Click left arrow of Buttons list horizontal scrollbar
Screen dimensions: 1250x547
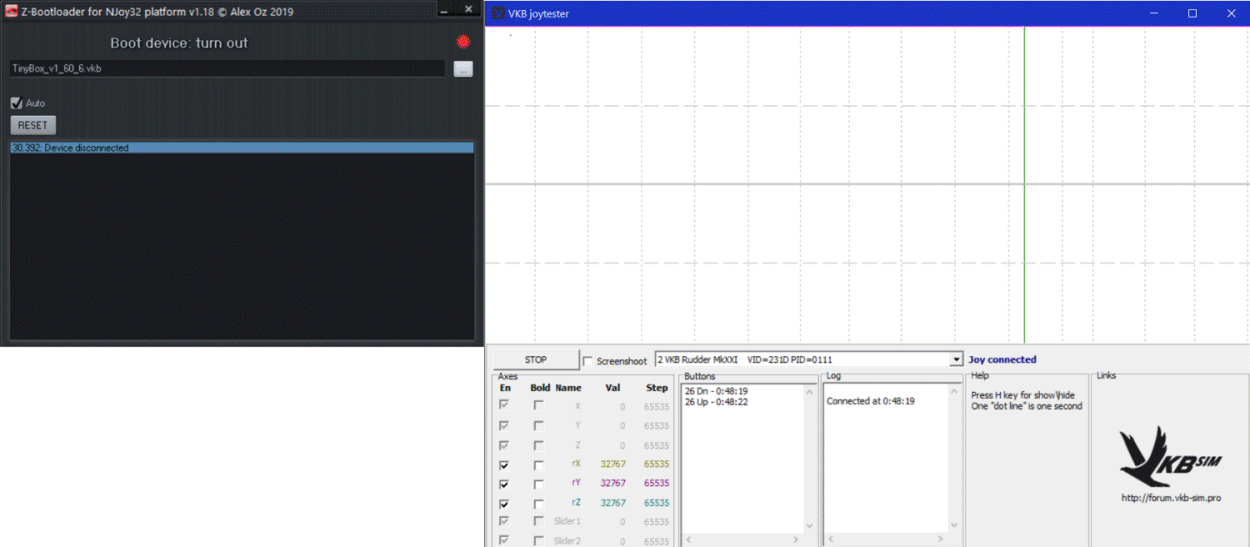pyautogui.click(x=688, y=540)
